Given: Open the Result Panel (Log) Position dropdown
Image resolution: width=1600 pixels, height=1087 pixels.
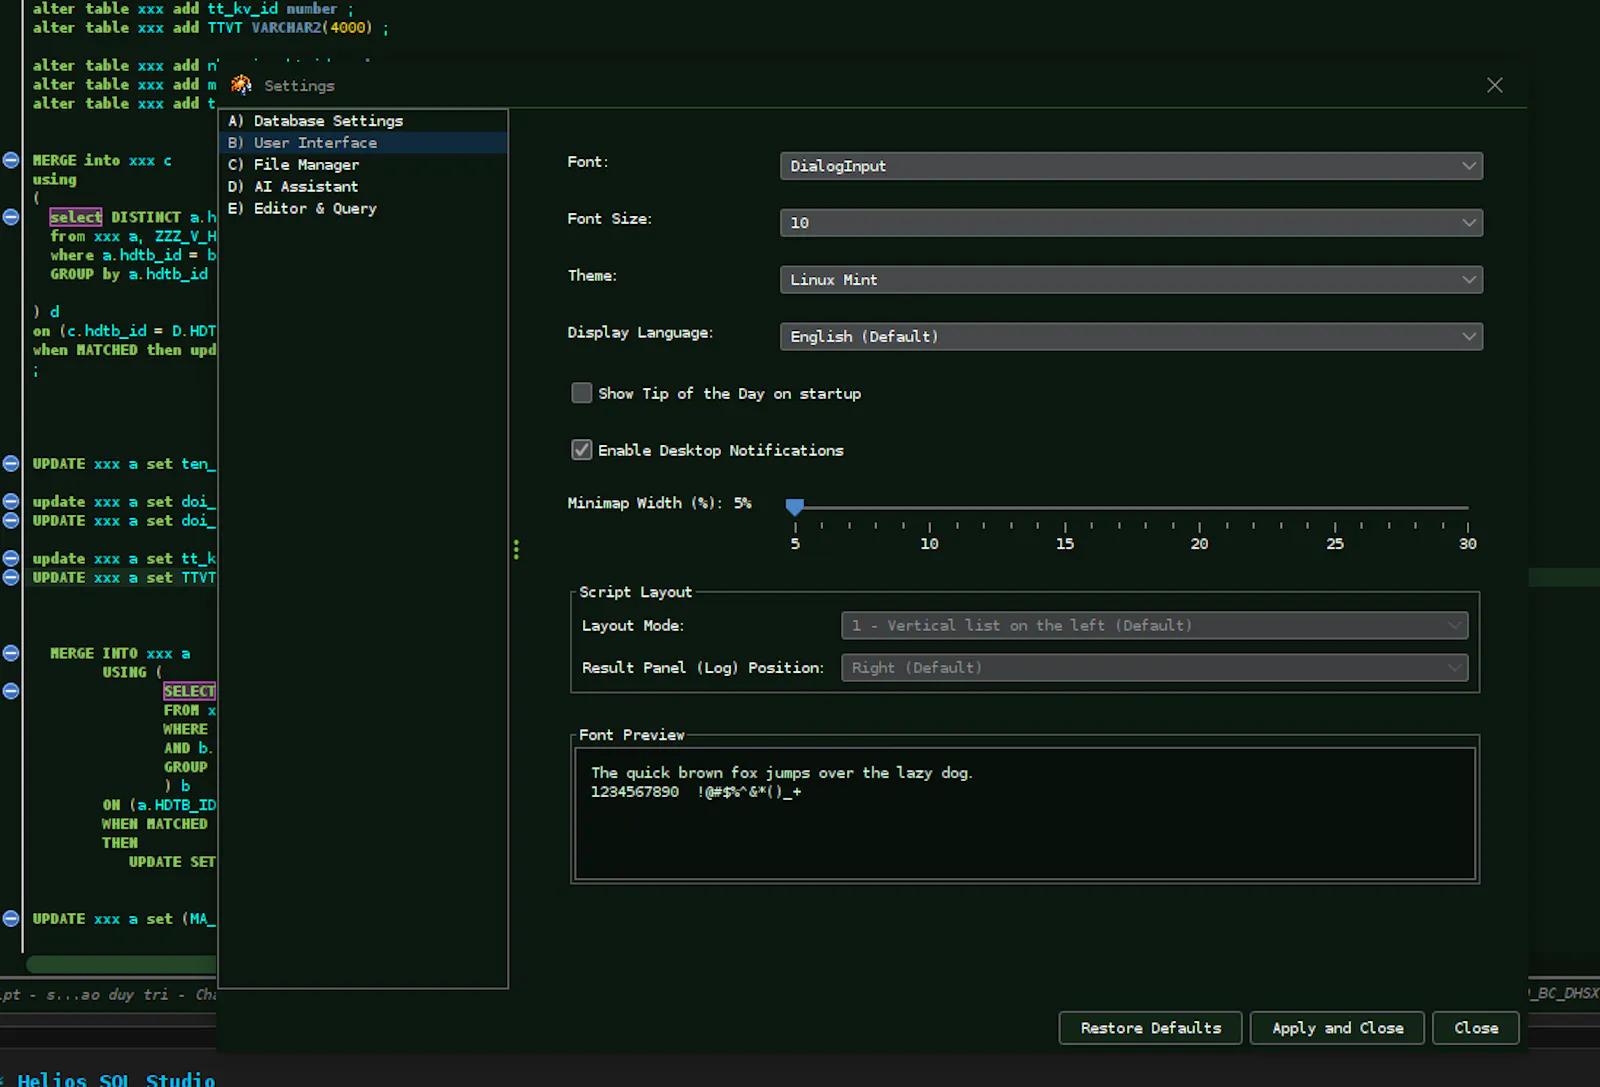Looking at the screenshot, I should [1155, 668].
